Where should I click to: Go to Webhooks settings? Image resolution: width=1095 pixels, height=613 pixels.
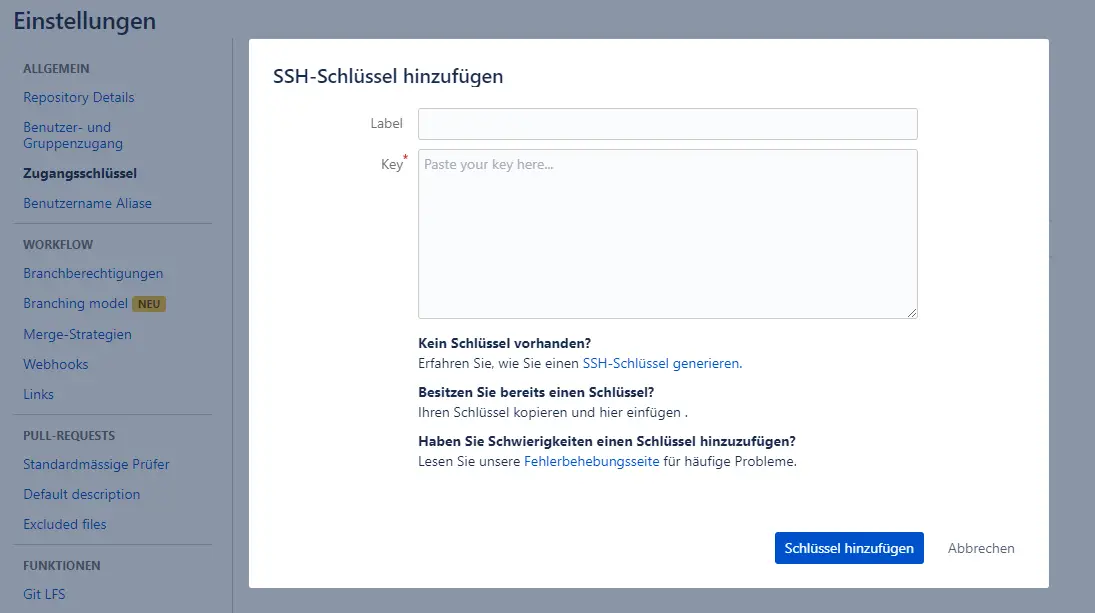pyautogui.click(x=55, y=364)
